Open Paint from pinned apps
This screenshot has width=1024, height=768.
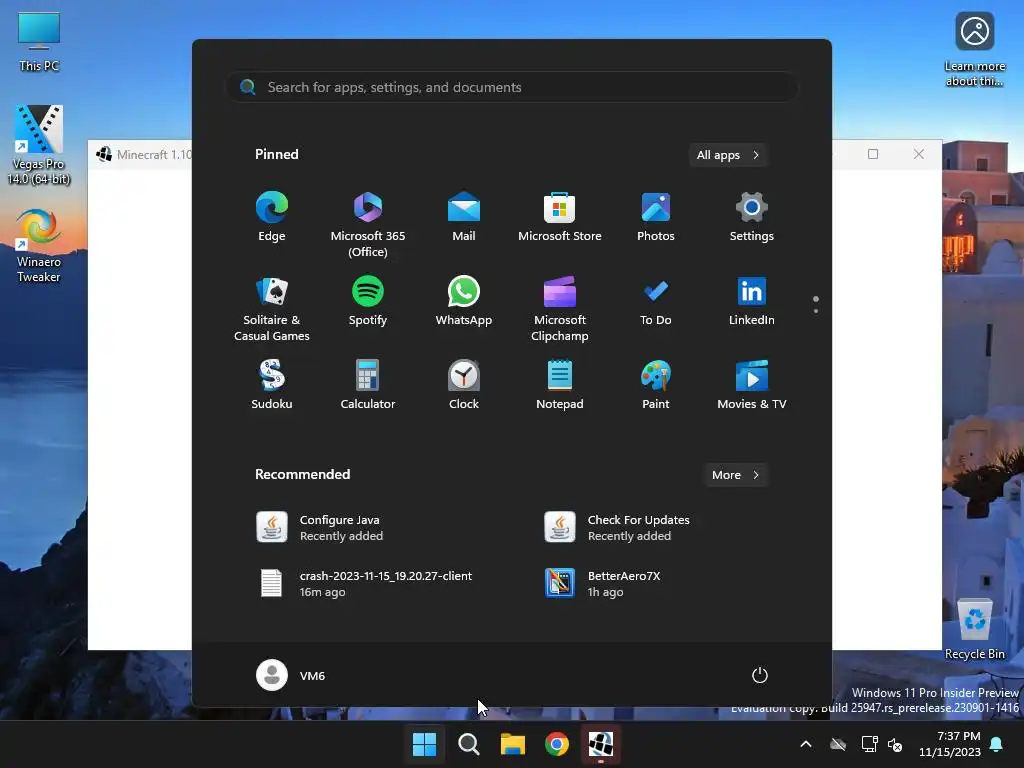point(656,385)
